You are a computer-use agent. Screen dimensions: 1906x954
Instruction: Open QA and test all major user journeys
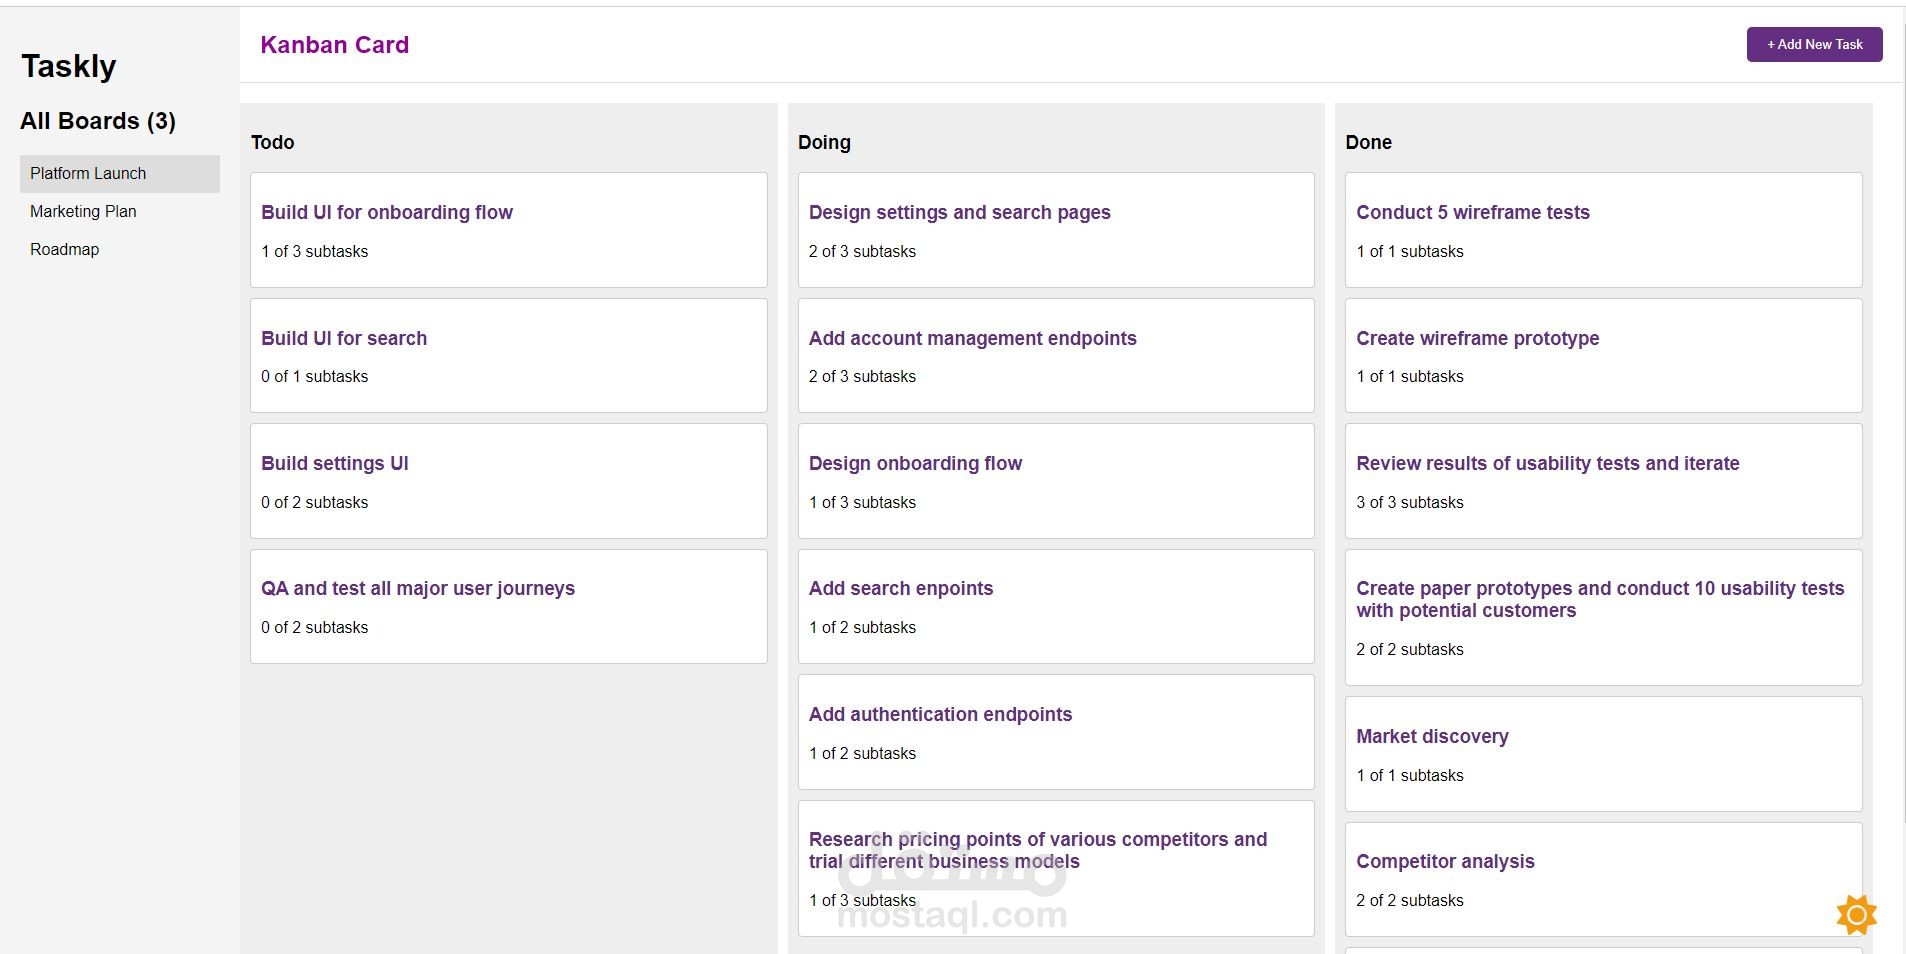click(508, 606)
